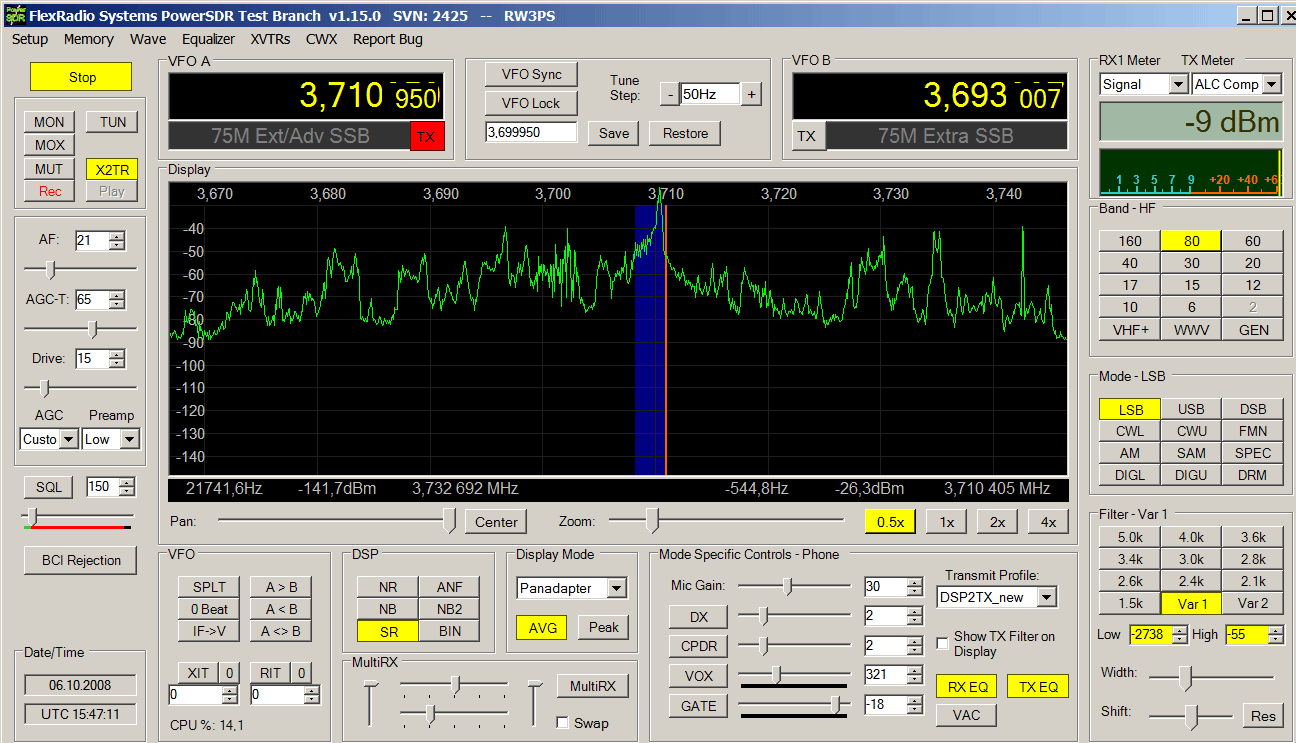Open the Equalizer menu
The image size is (1296, 743).
click(208, 39)
